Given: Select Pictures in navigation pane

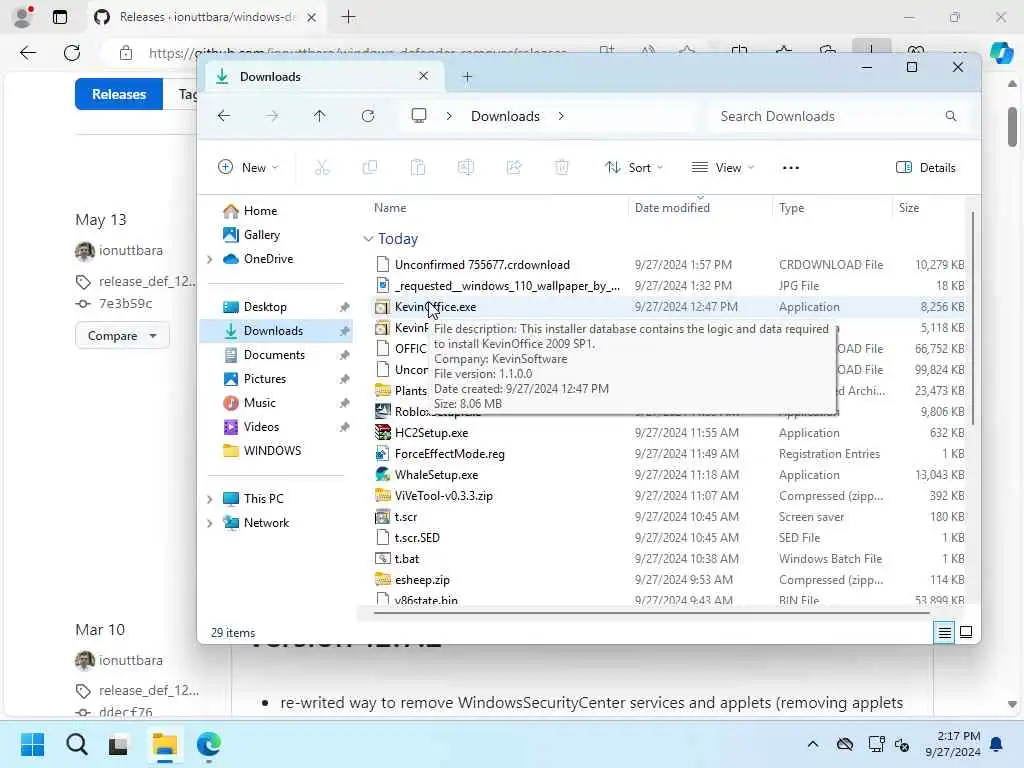Looking at the screenshot, I should coord(264,379).
